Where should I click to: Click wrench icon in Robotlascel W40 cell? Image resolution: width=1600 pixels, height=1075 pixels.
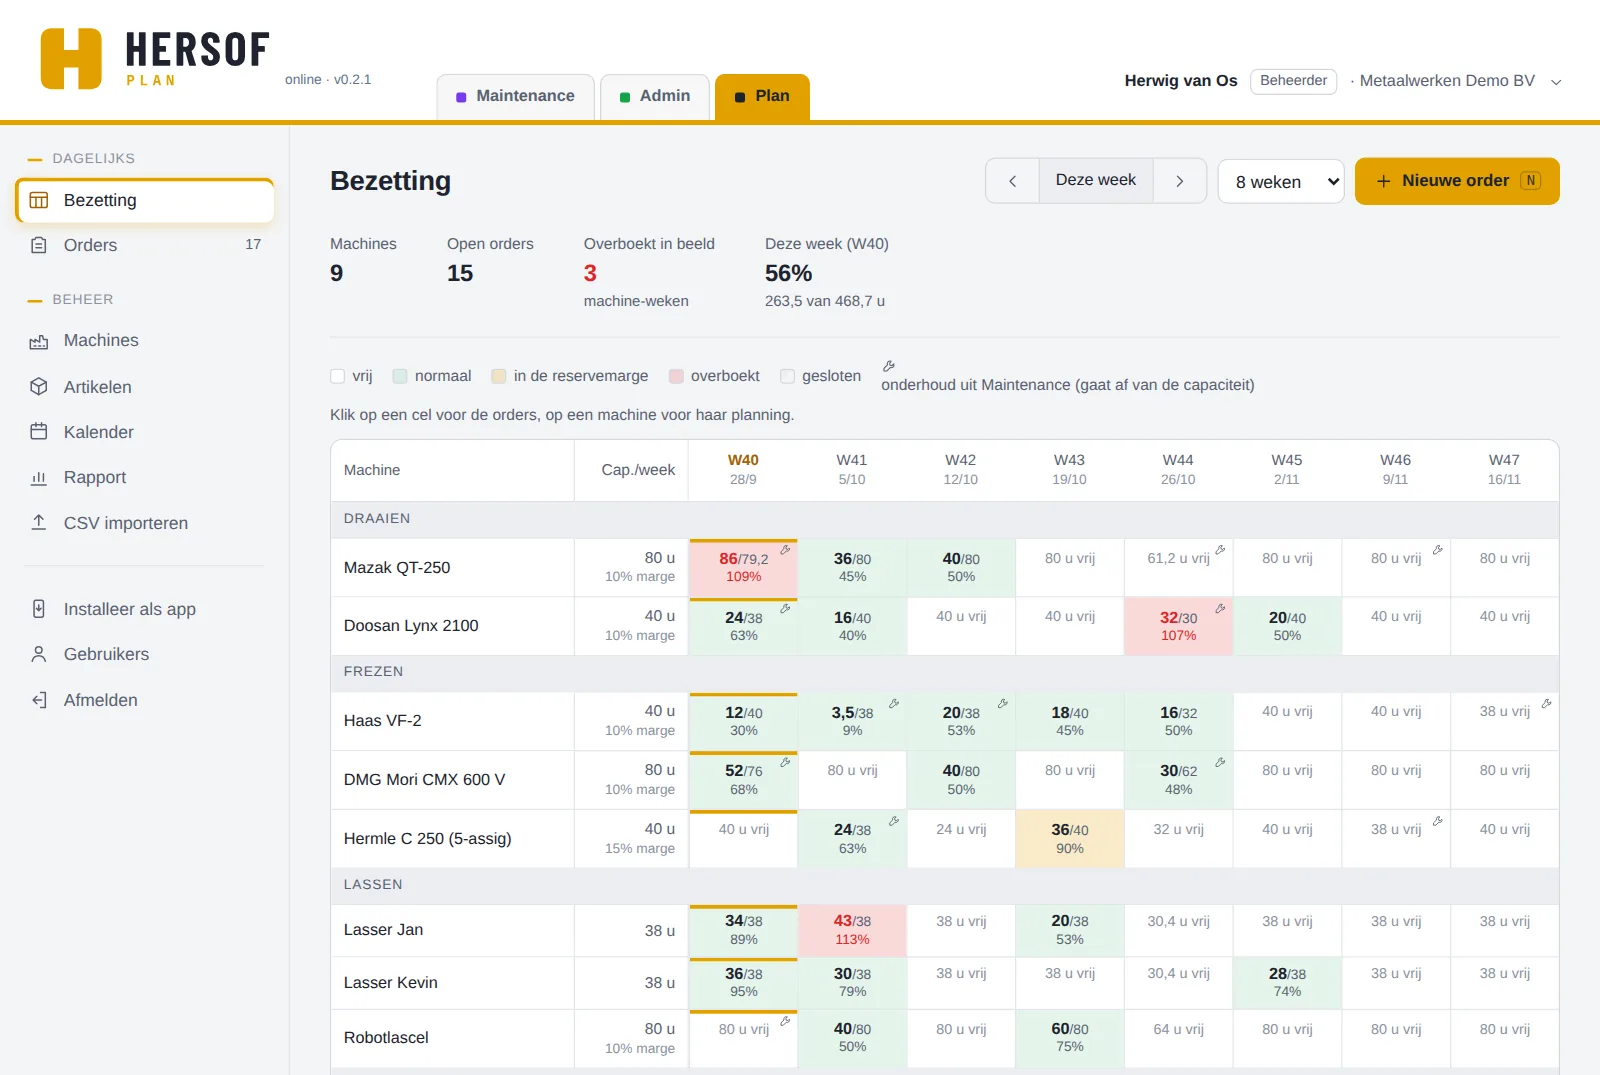click(x=786, y=1021)
